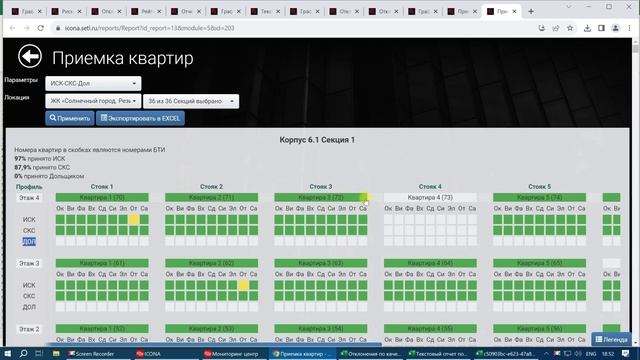Open Квартира 5 (74) header

coord(539,198)
